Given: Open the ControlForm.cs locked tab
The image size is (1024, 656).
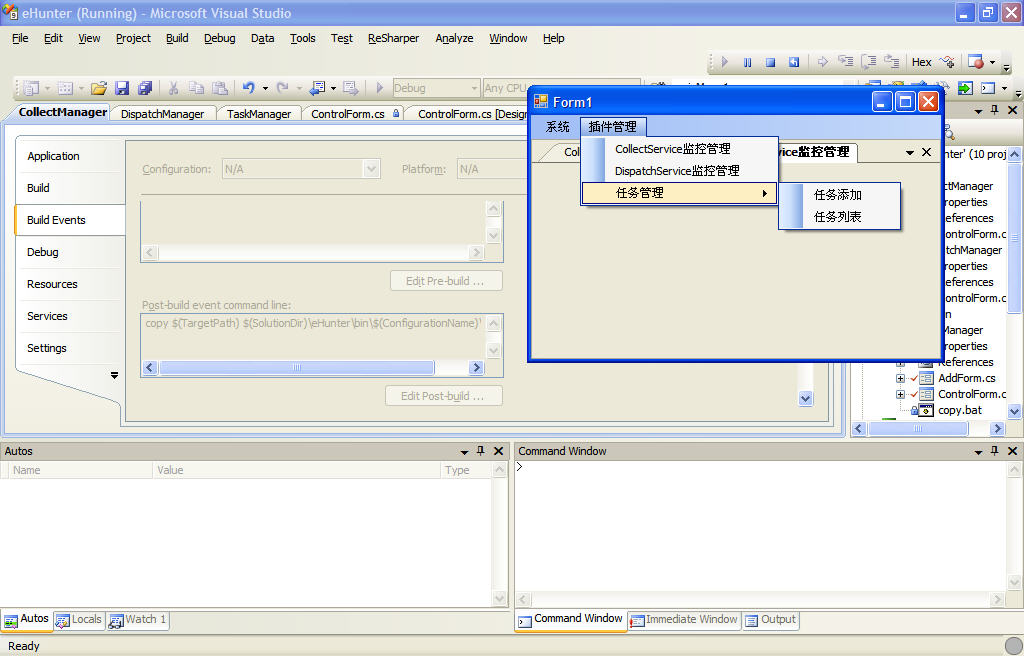Looking at the screenshot, I should tap(354, 114).
